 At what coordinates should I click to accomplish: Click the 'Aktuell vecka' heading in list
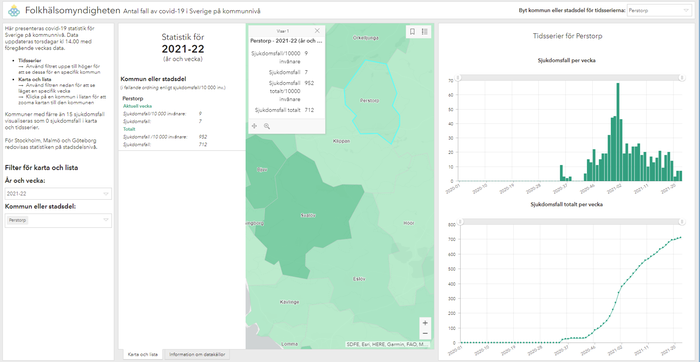pos(138,106)
